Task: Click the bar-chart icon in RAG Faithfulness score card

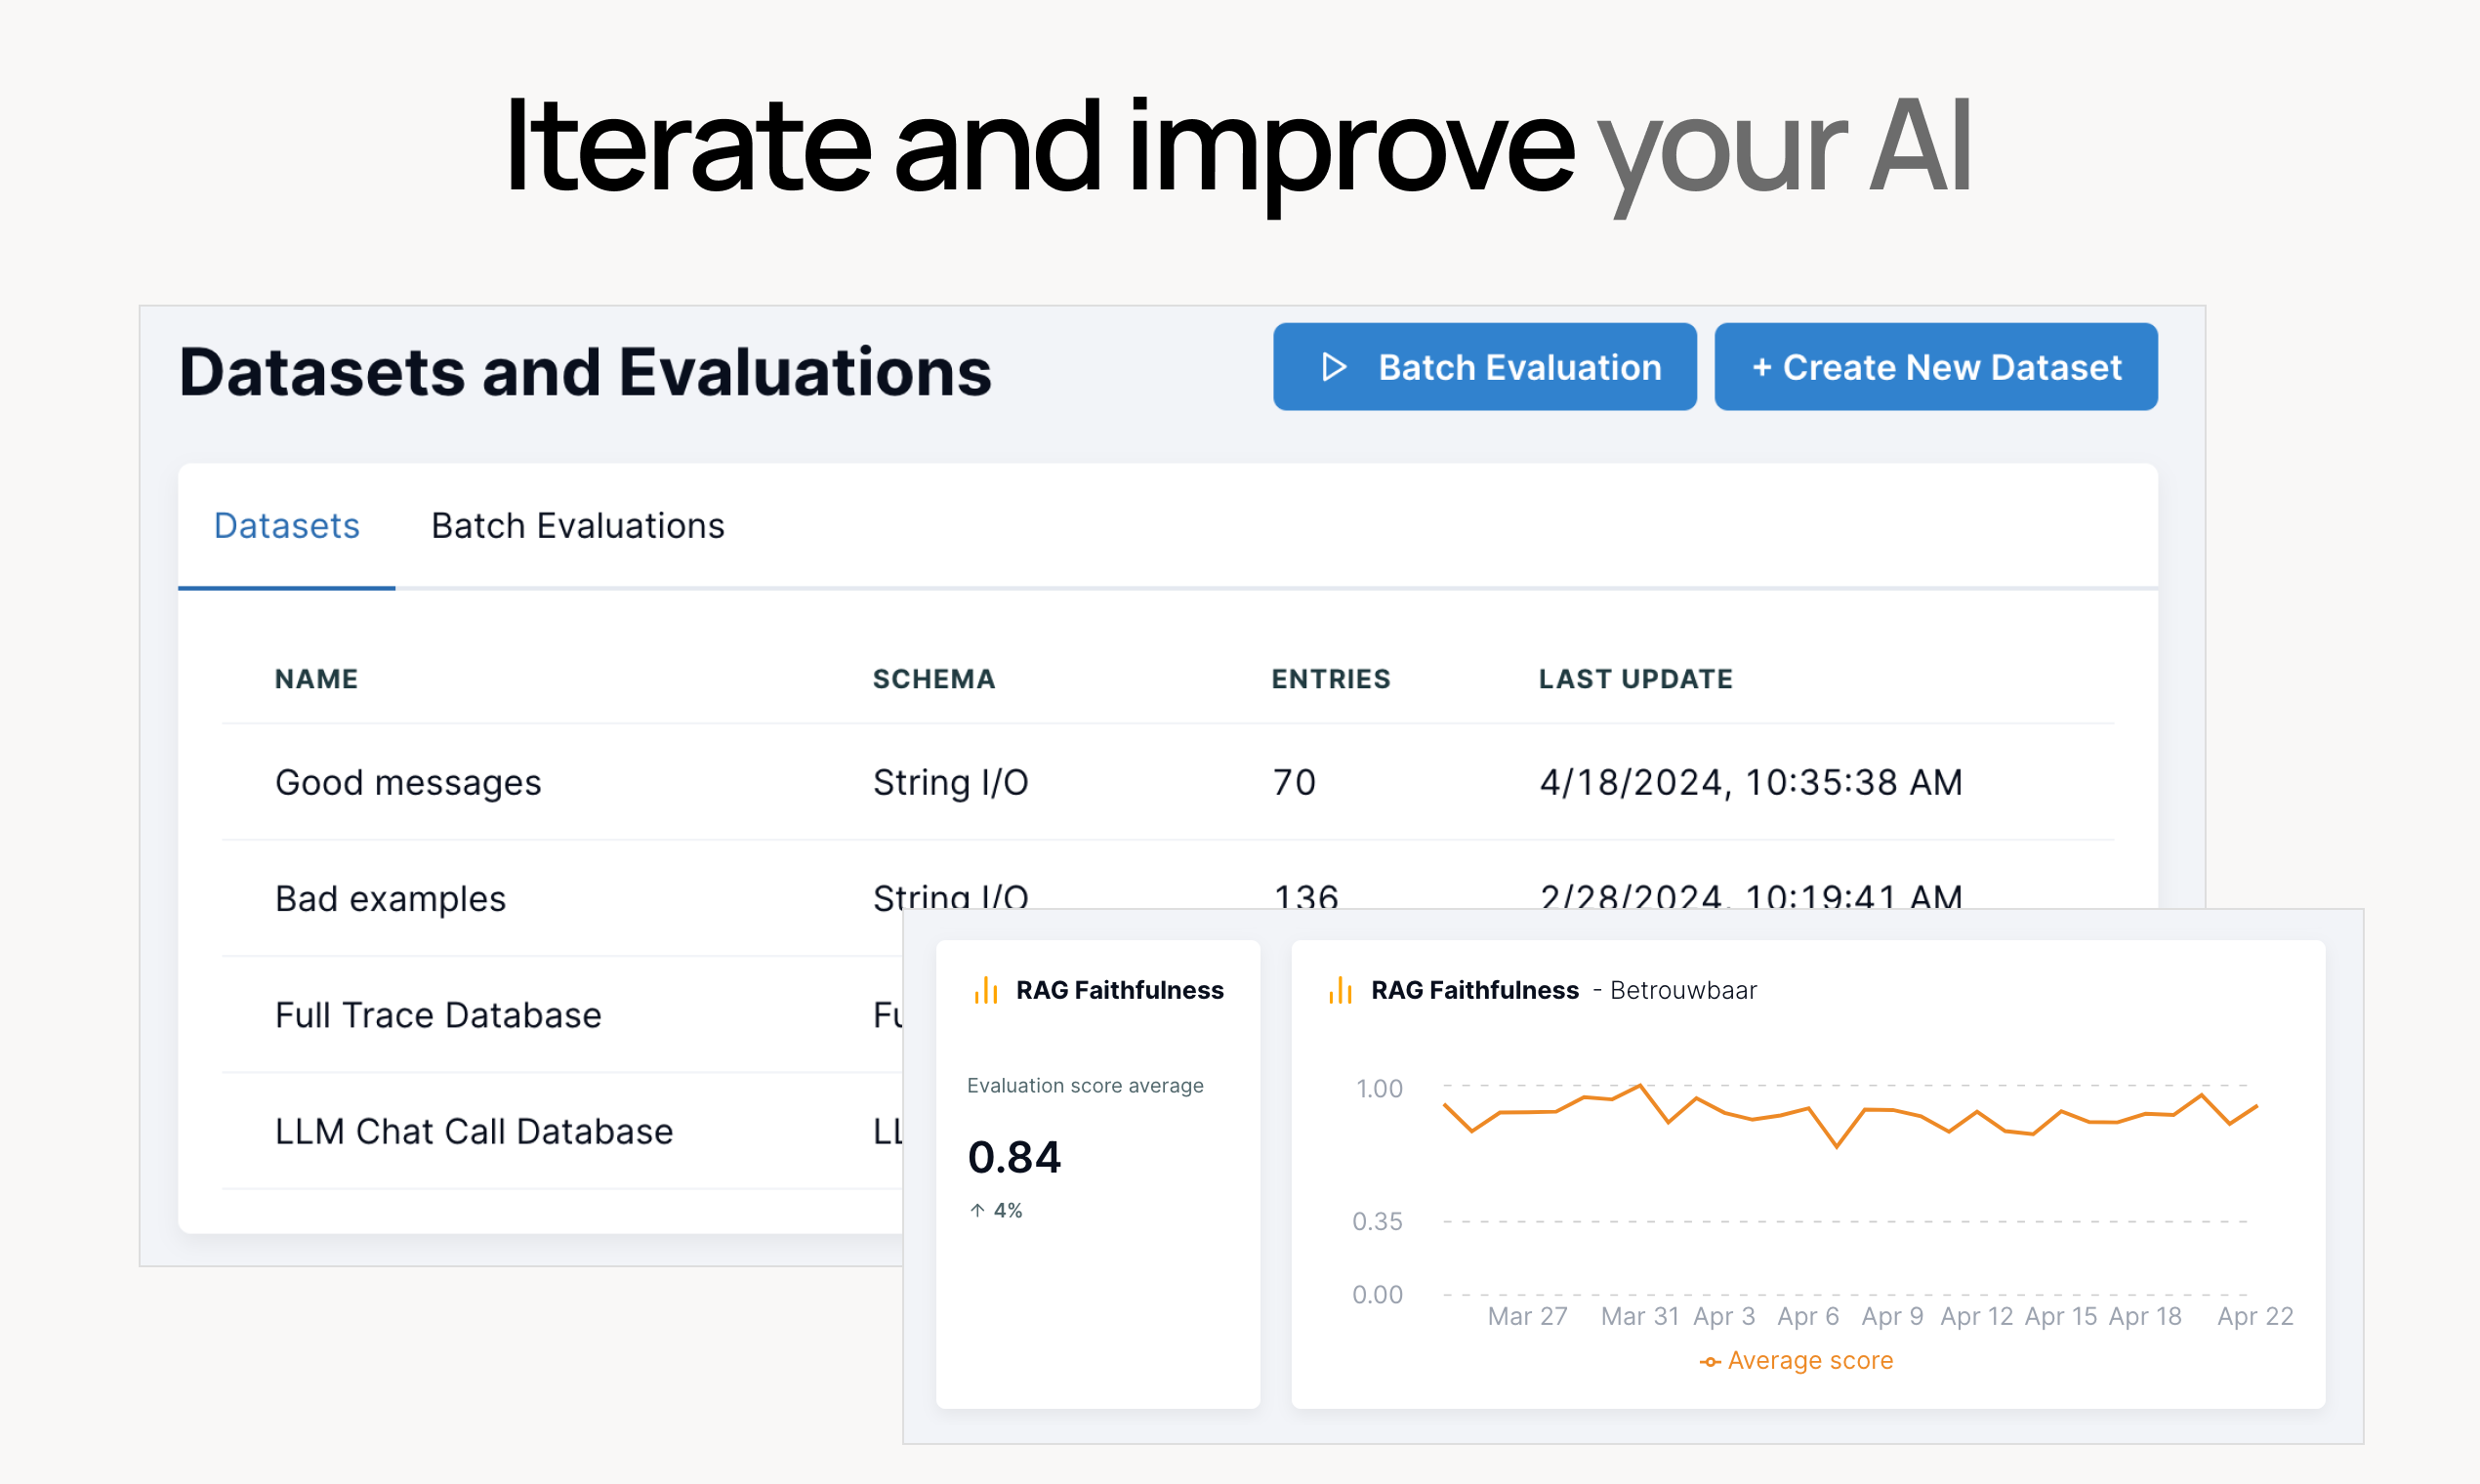Action: point(986,990)
